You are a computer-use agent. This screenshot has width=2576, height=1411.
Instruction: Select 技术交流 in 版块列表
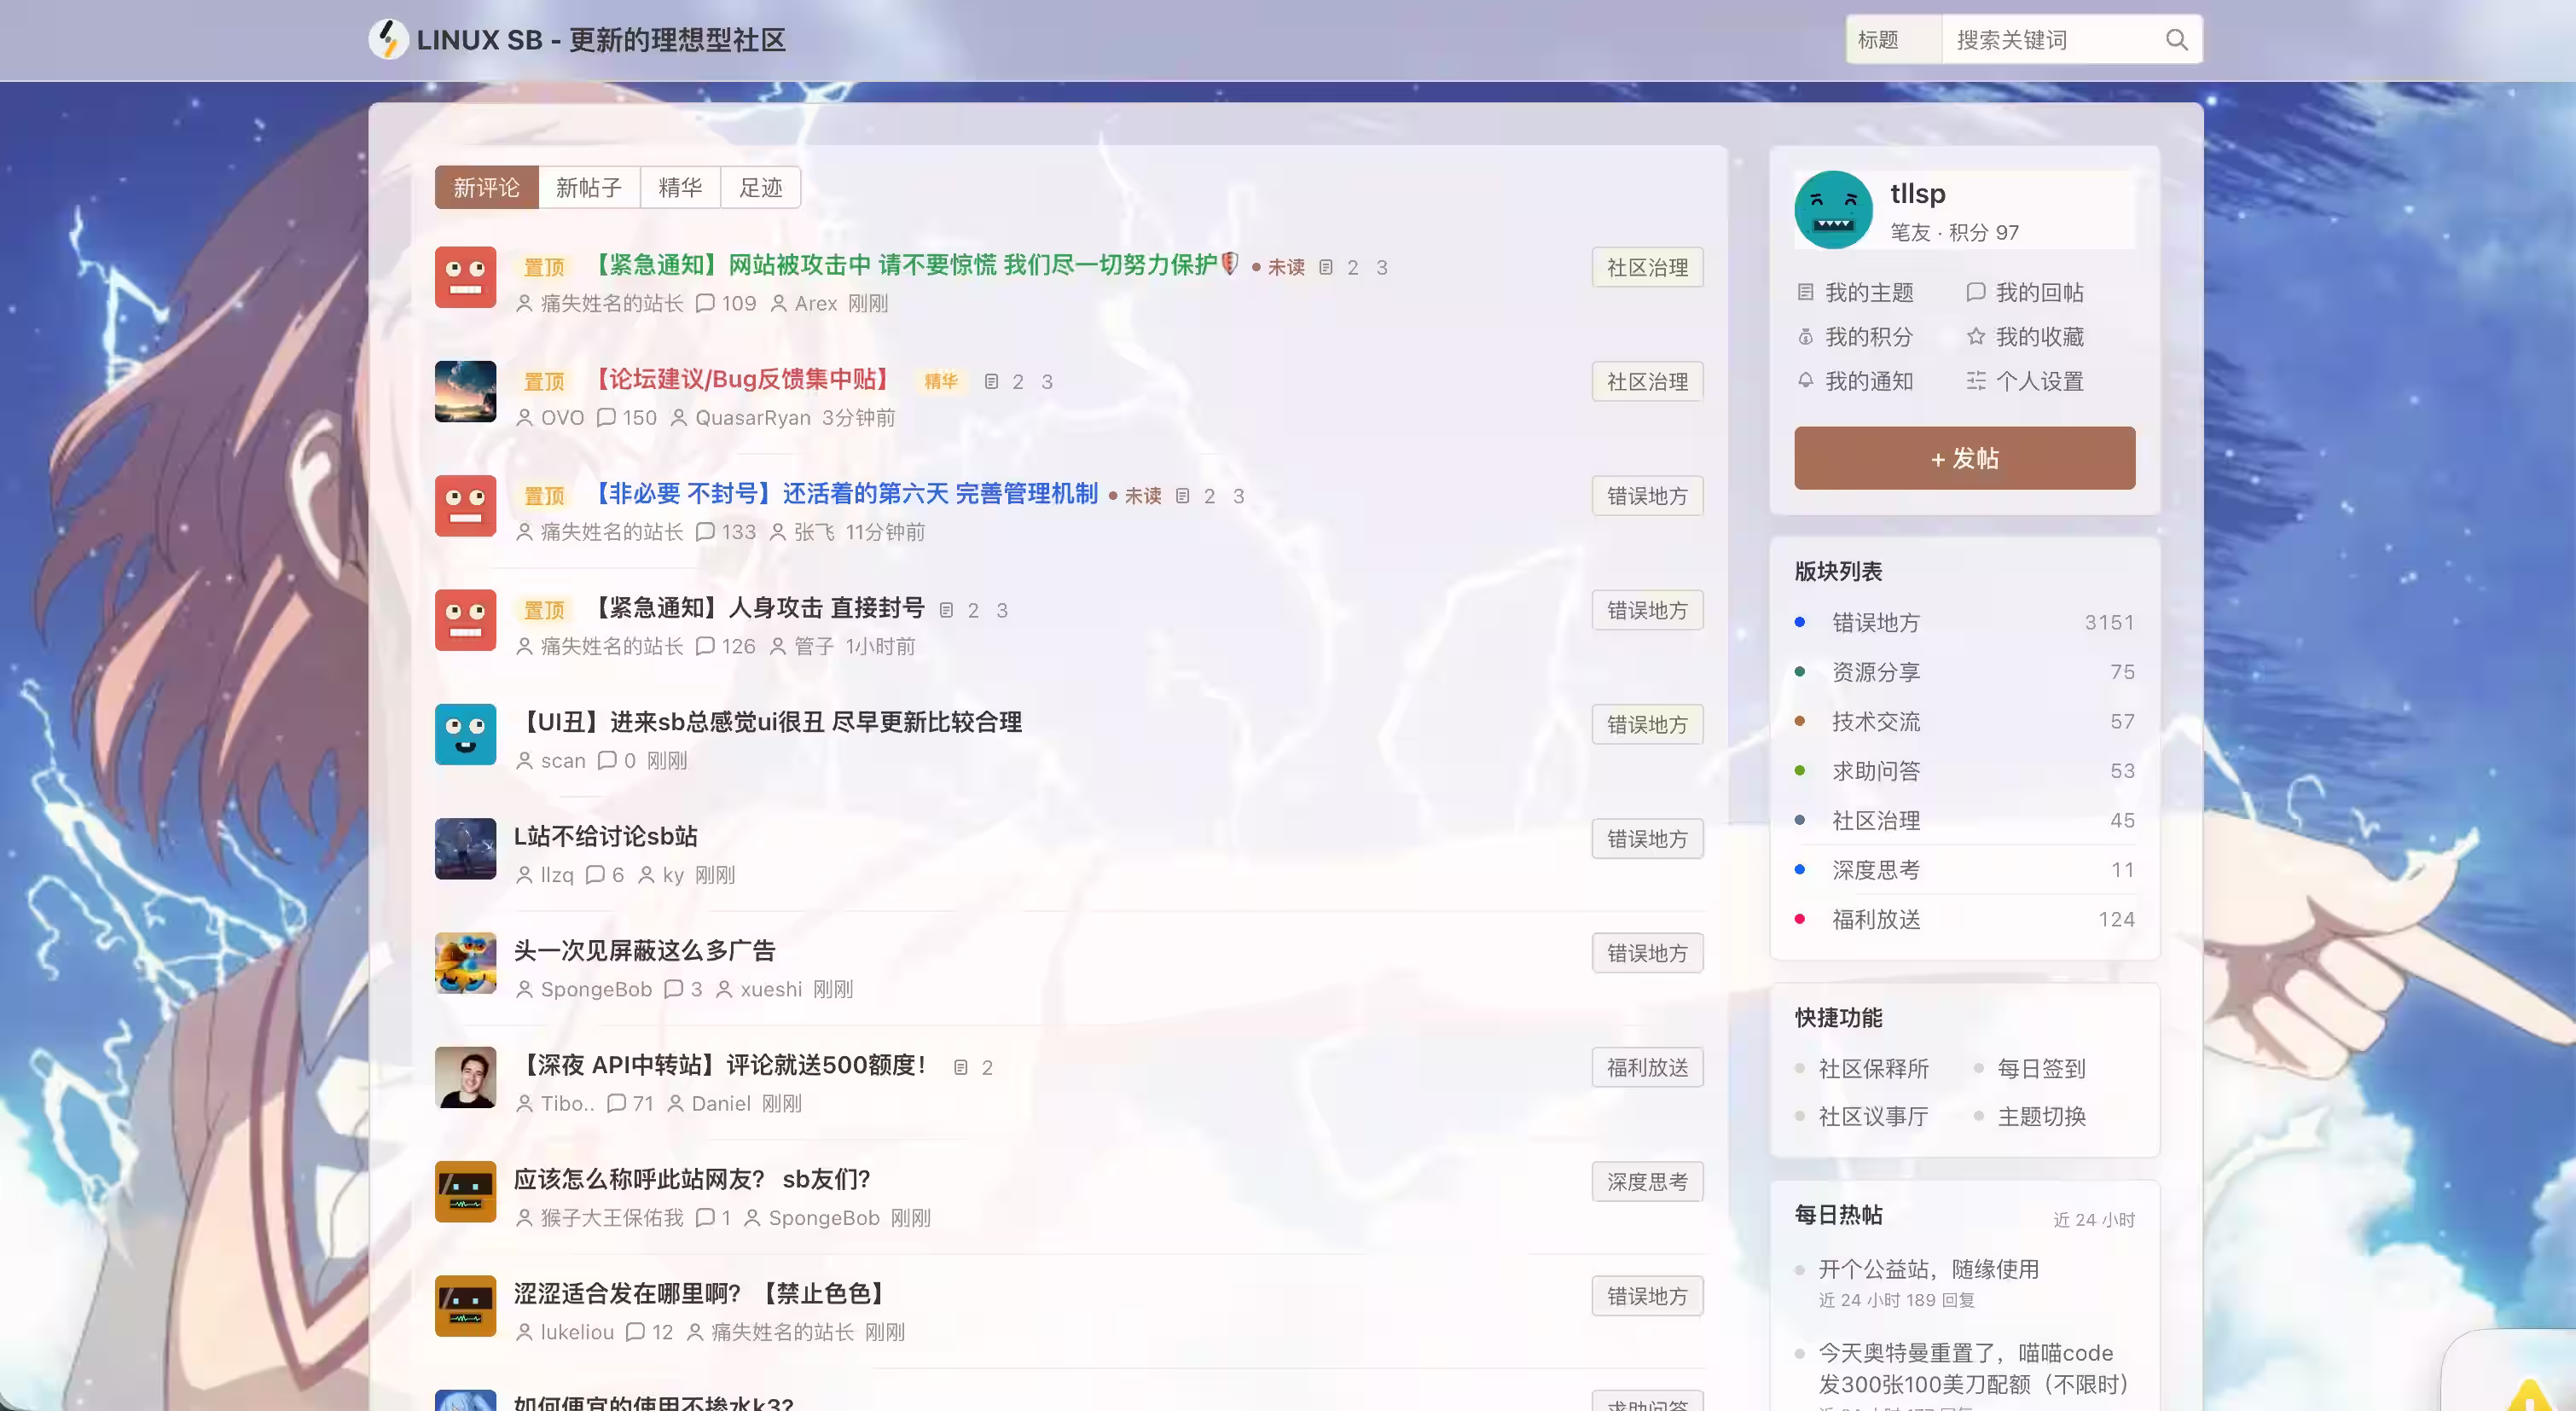[x=1964, y=721]
